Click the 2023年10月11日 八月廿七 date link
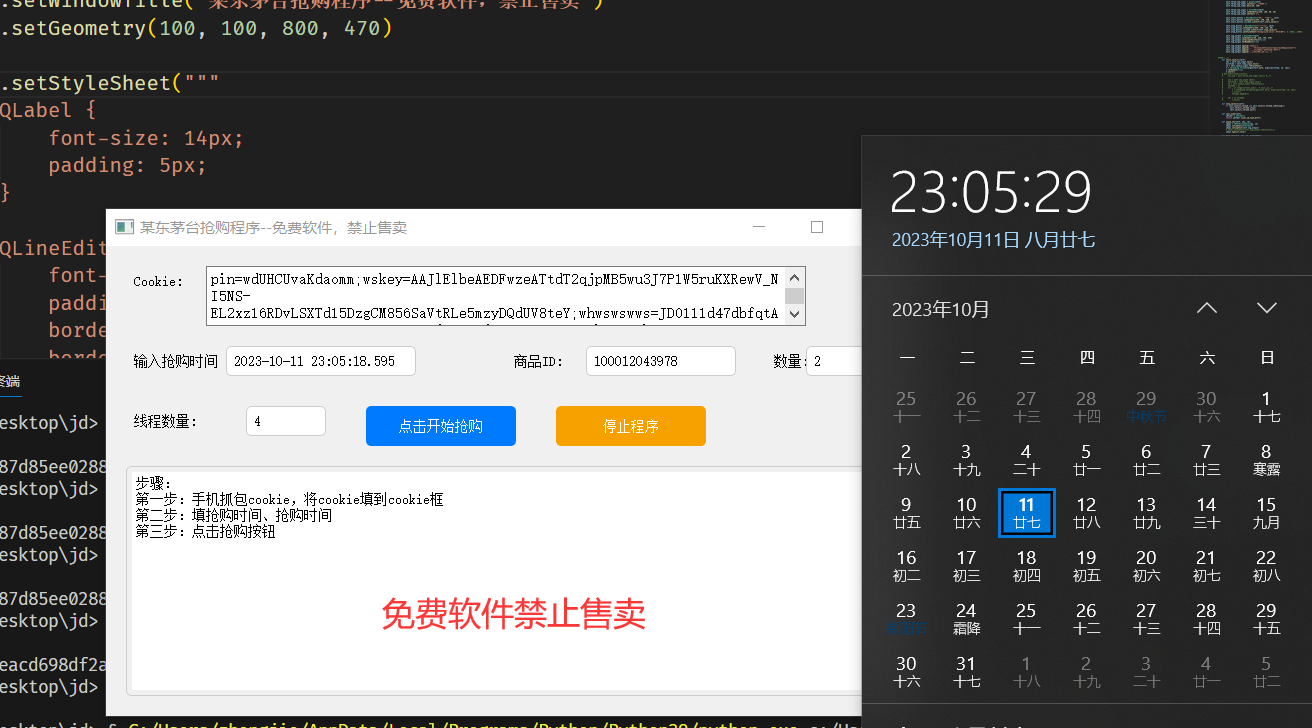 [x=993, y=240]
